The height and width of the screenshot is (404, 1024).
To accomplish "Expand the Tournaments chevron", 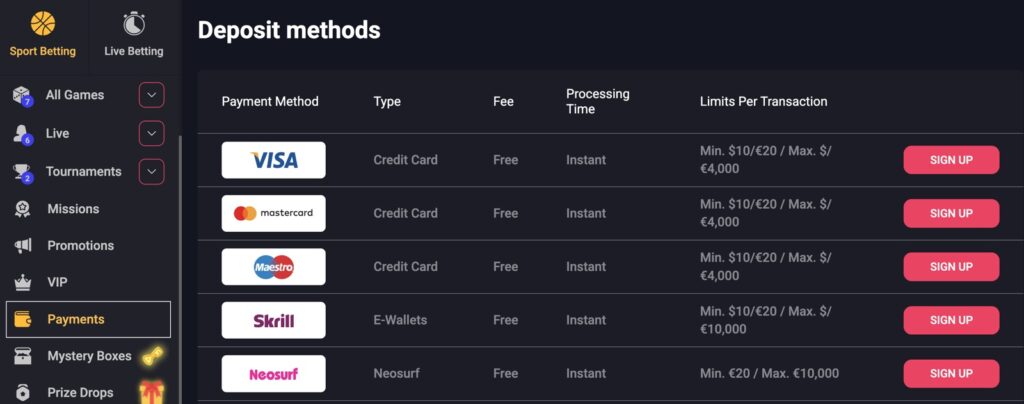I will tap(152, 172).
